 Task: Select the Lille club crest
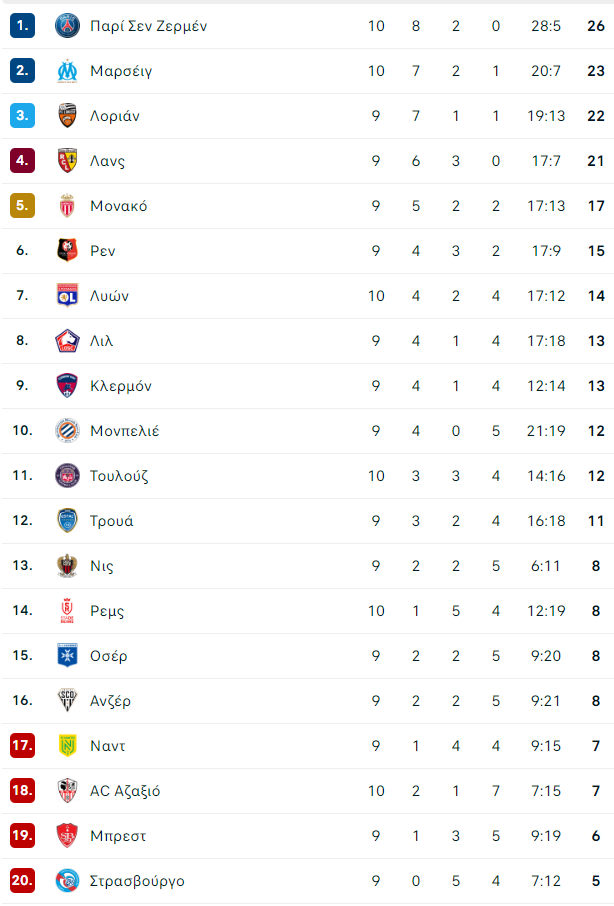point(67,341)
